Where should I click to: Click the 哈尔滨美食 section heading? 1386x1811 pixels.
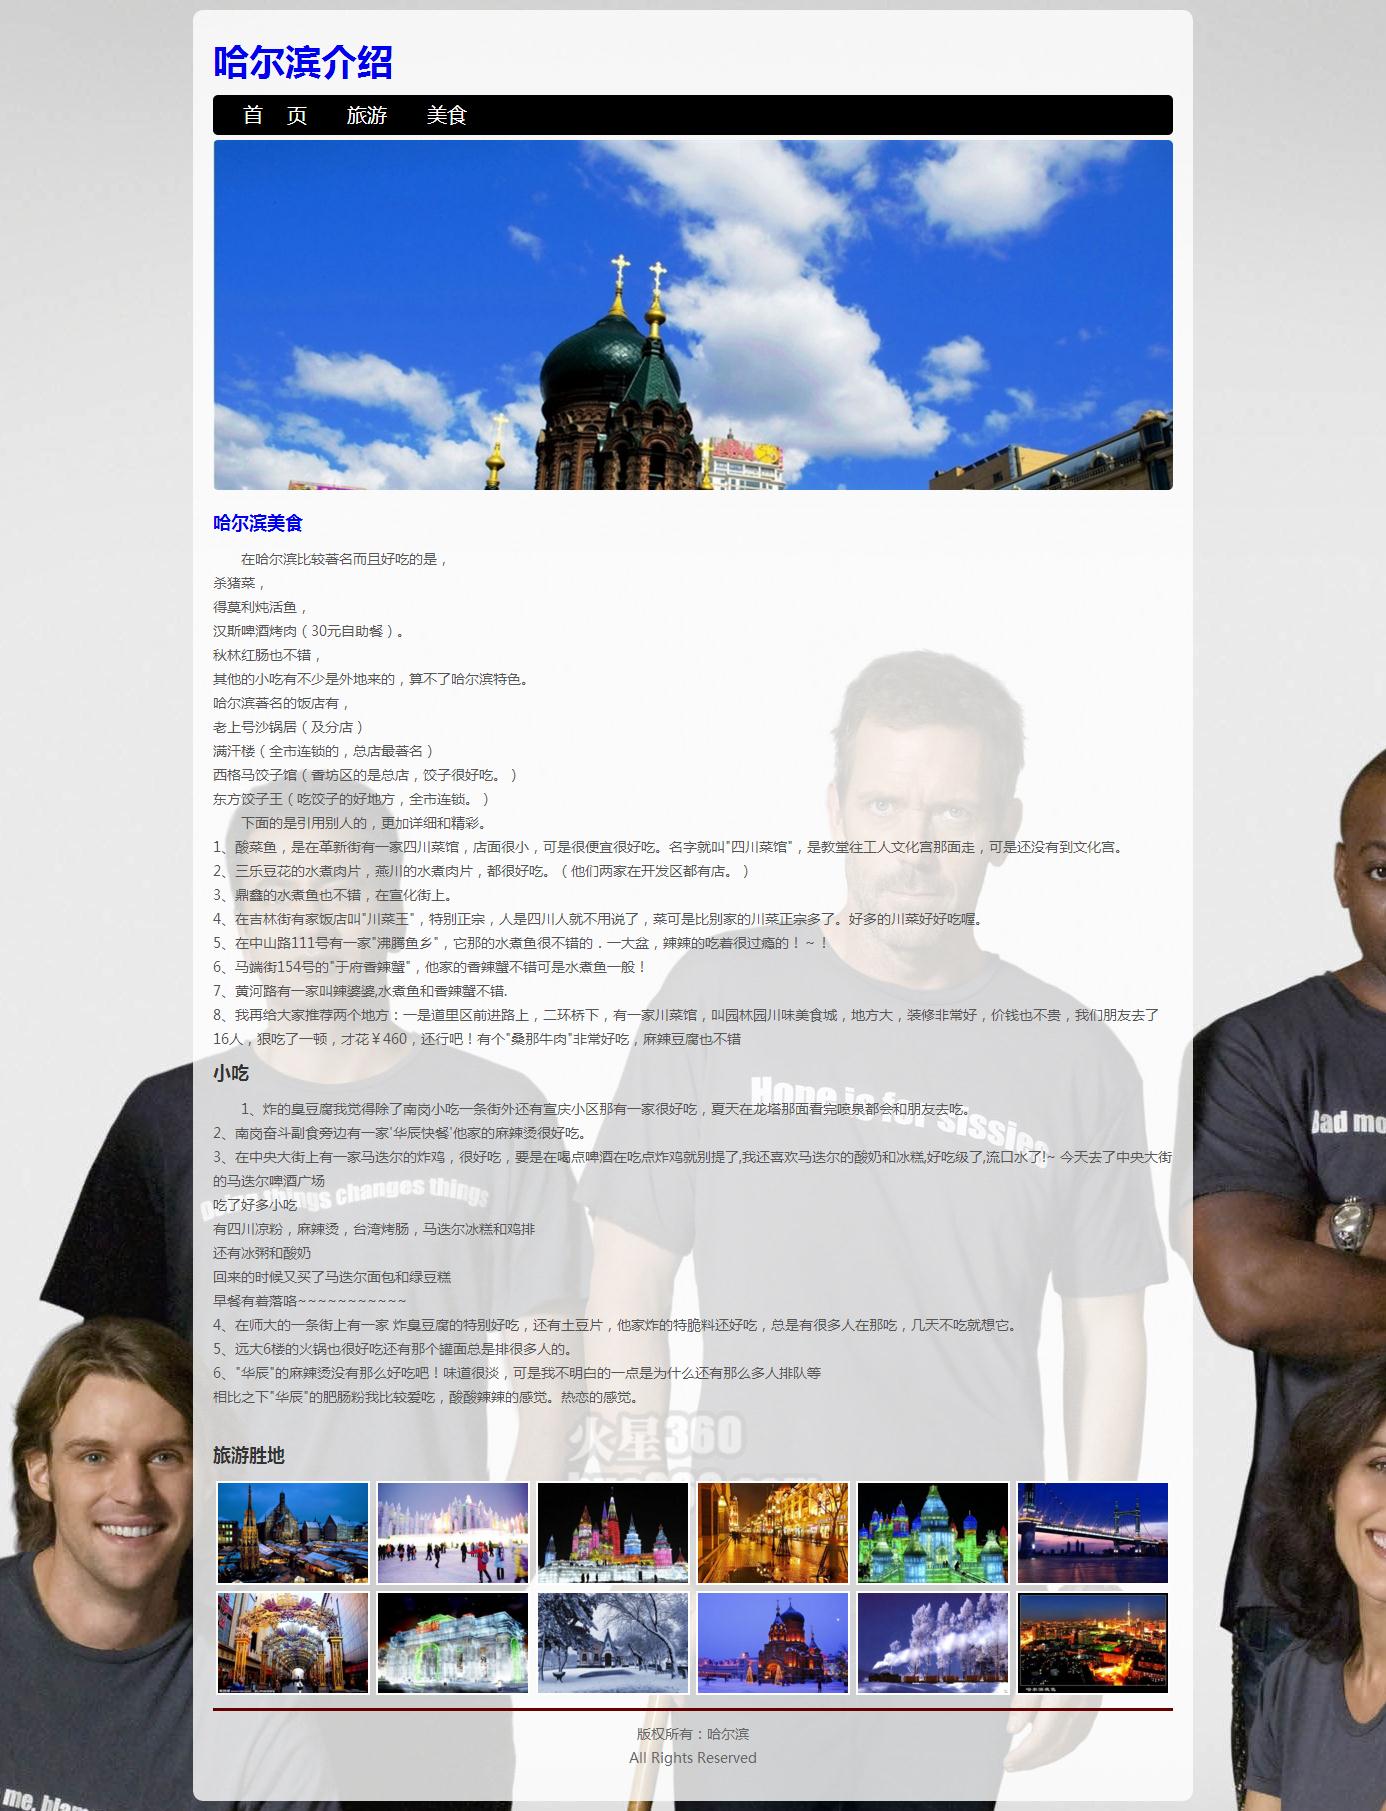tap(258, 523)
